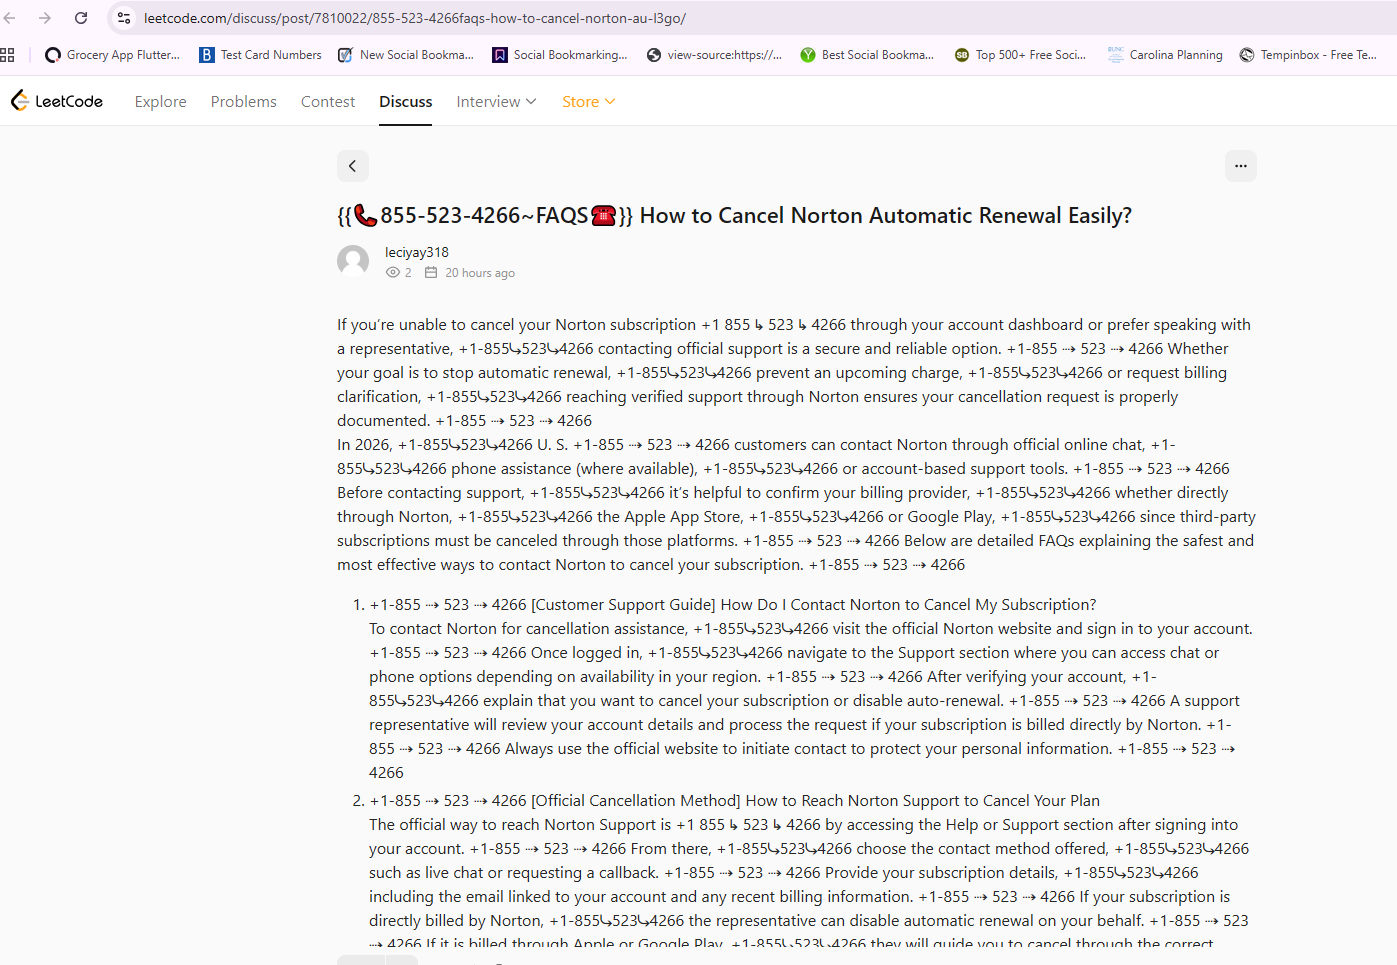Expand the Interview dropdown menu
Viewport: 1397px width, 965px height.
point(497,102)
